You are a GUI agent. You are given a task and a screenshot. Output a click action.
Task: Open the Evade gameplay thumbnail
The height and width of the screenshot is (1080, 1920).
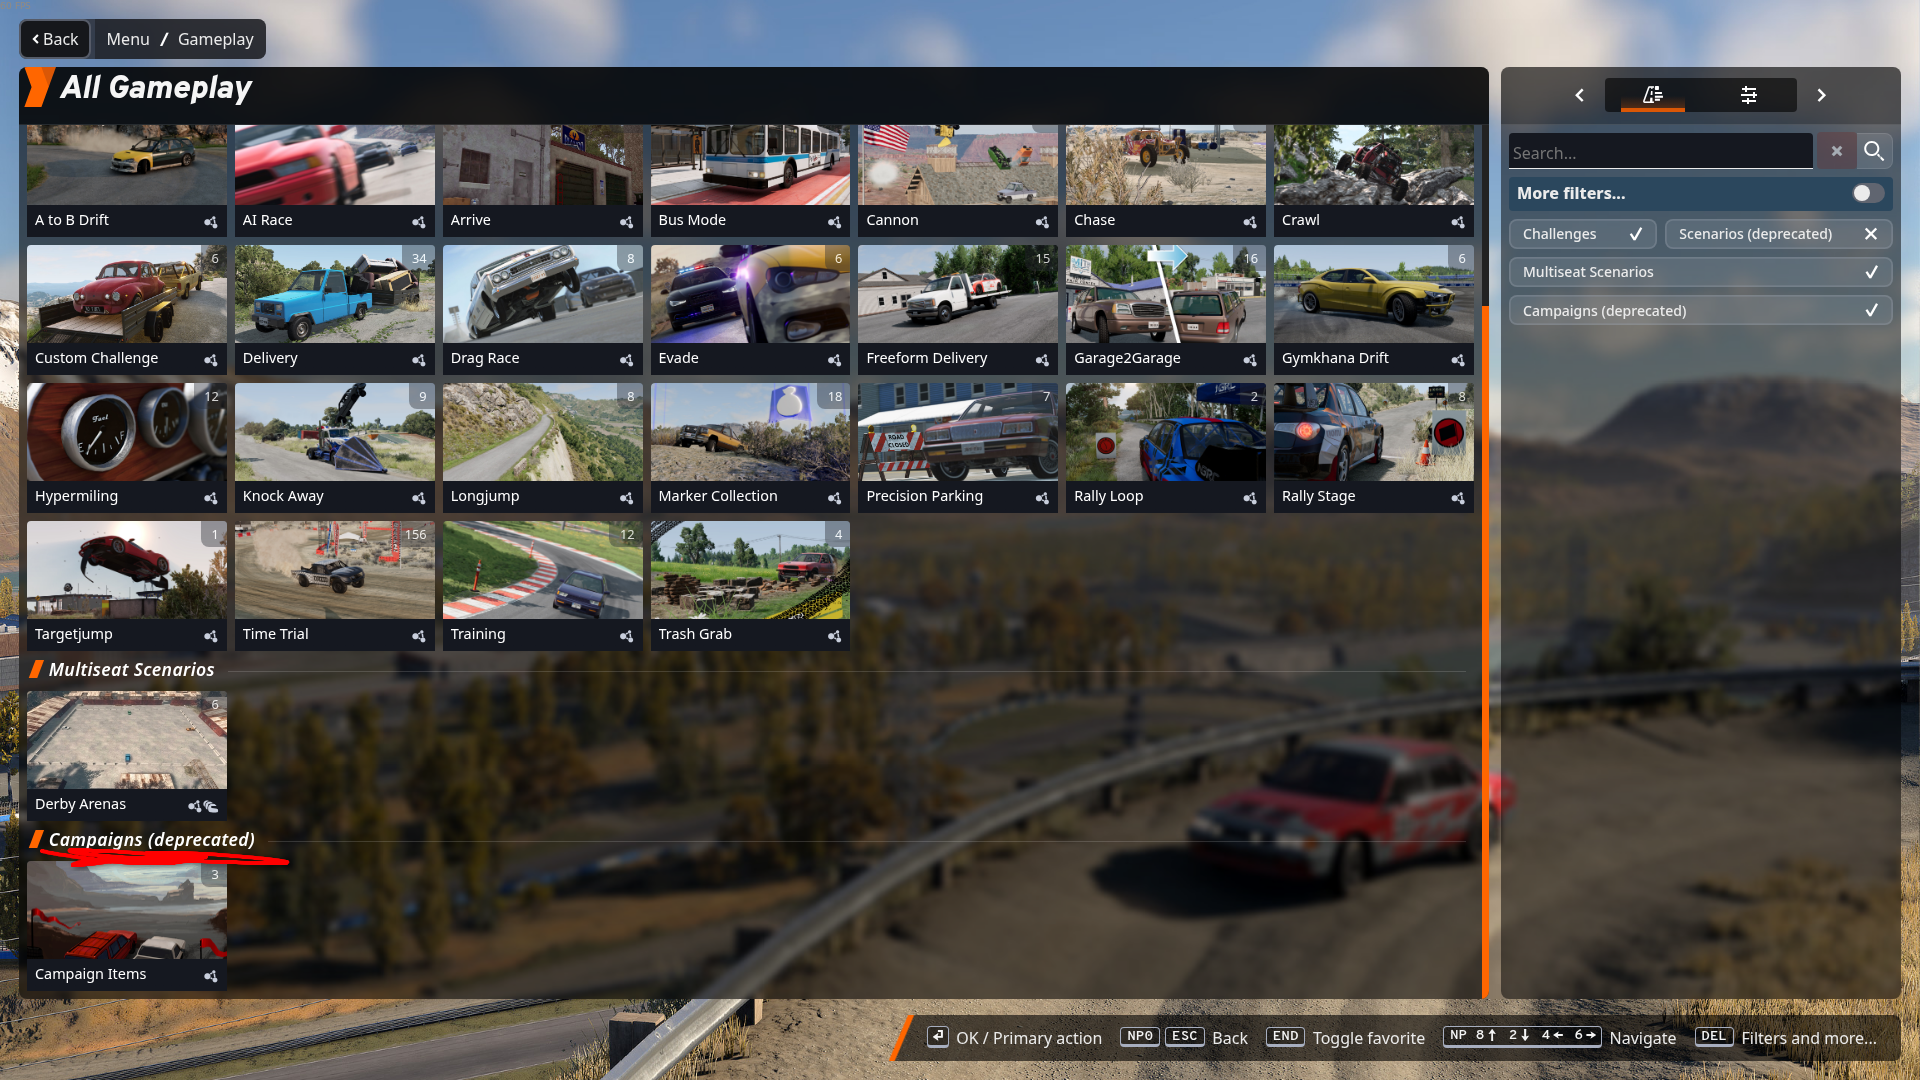tap(750, 294)
